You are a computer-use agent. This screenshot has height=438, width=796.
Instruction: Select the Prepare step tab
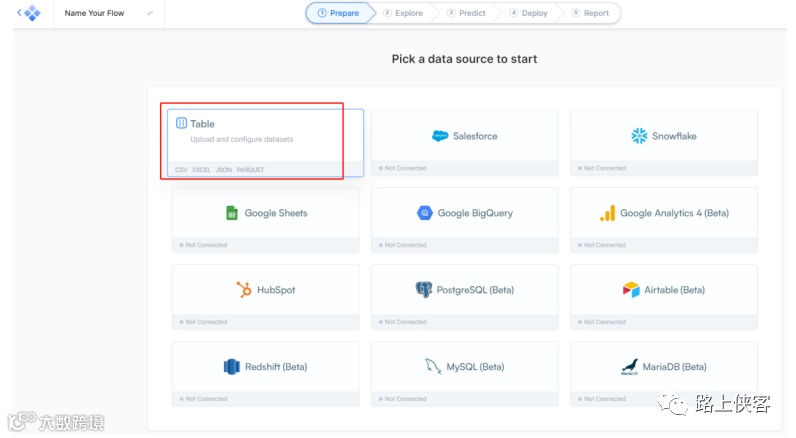point(339,13)
